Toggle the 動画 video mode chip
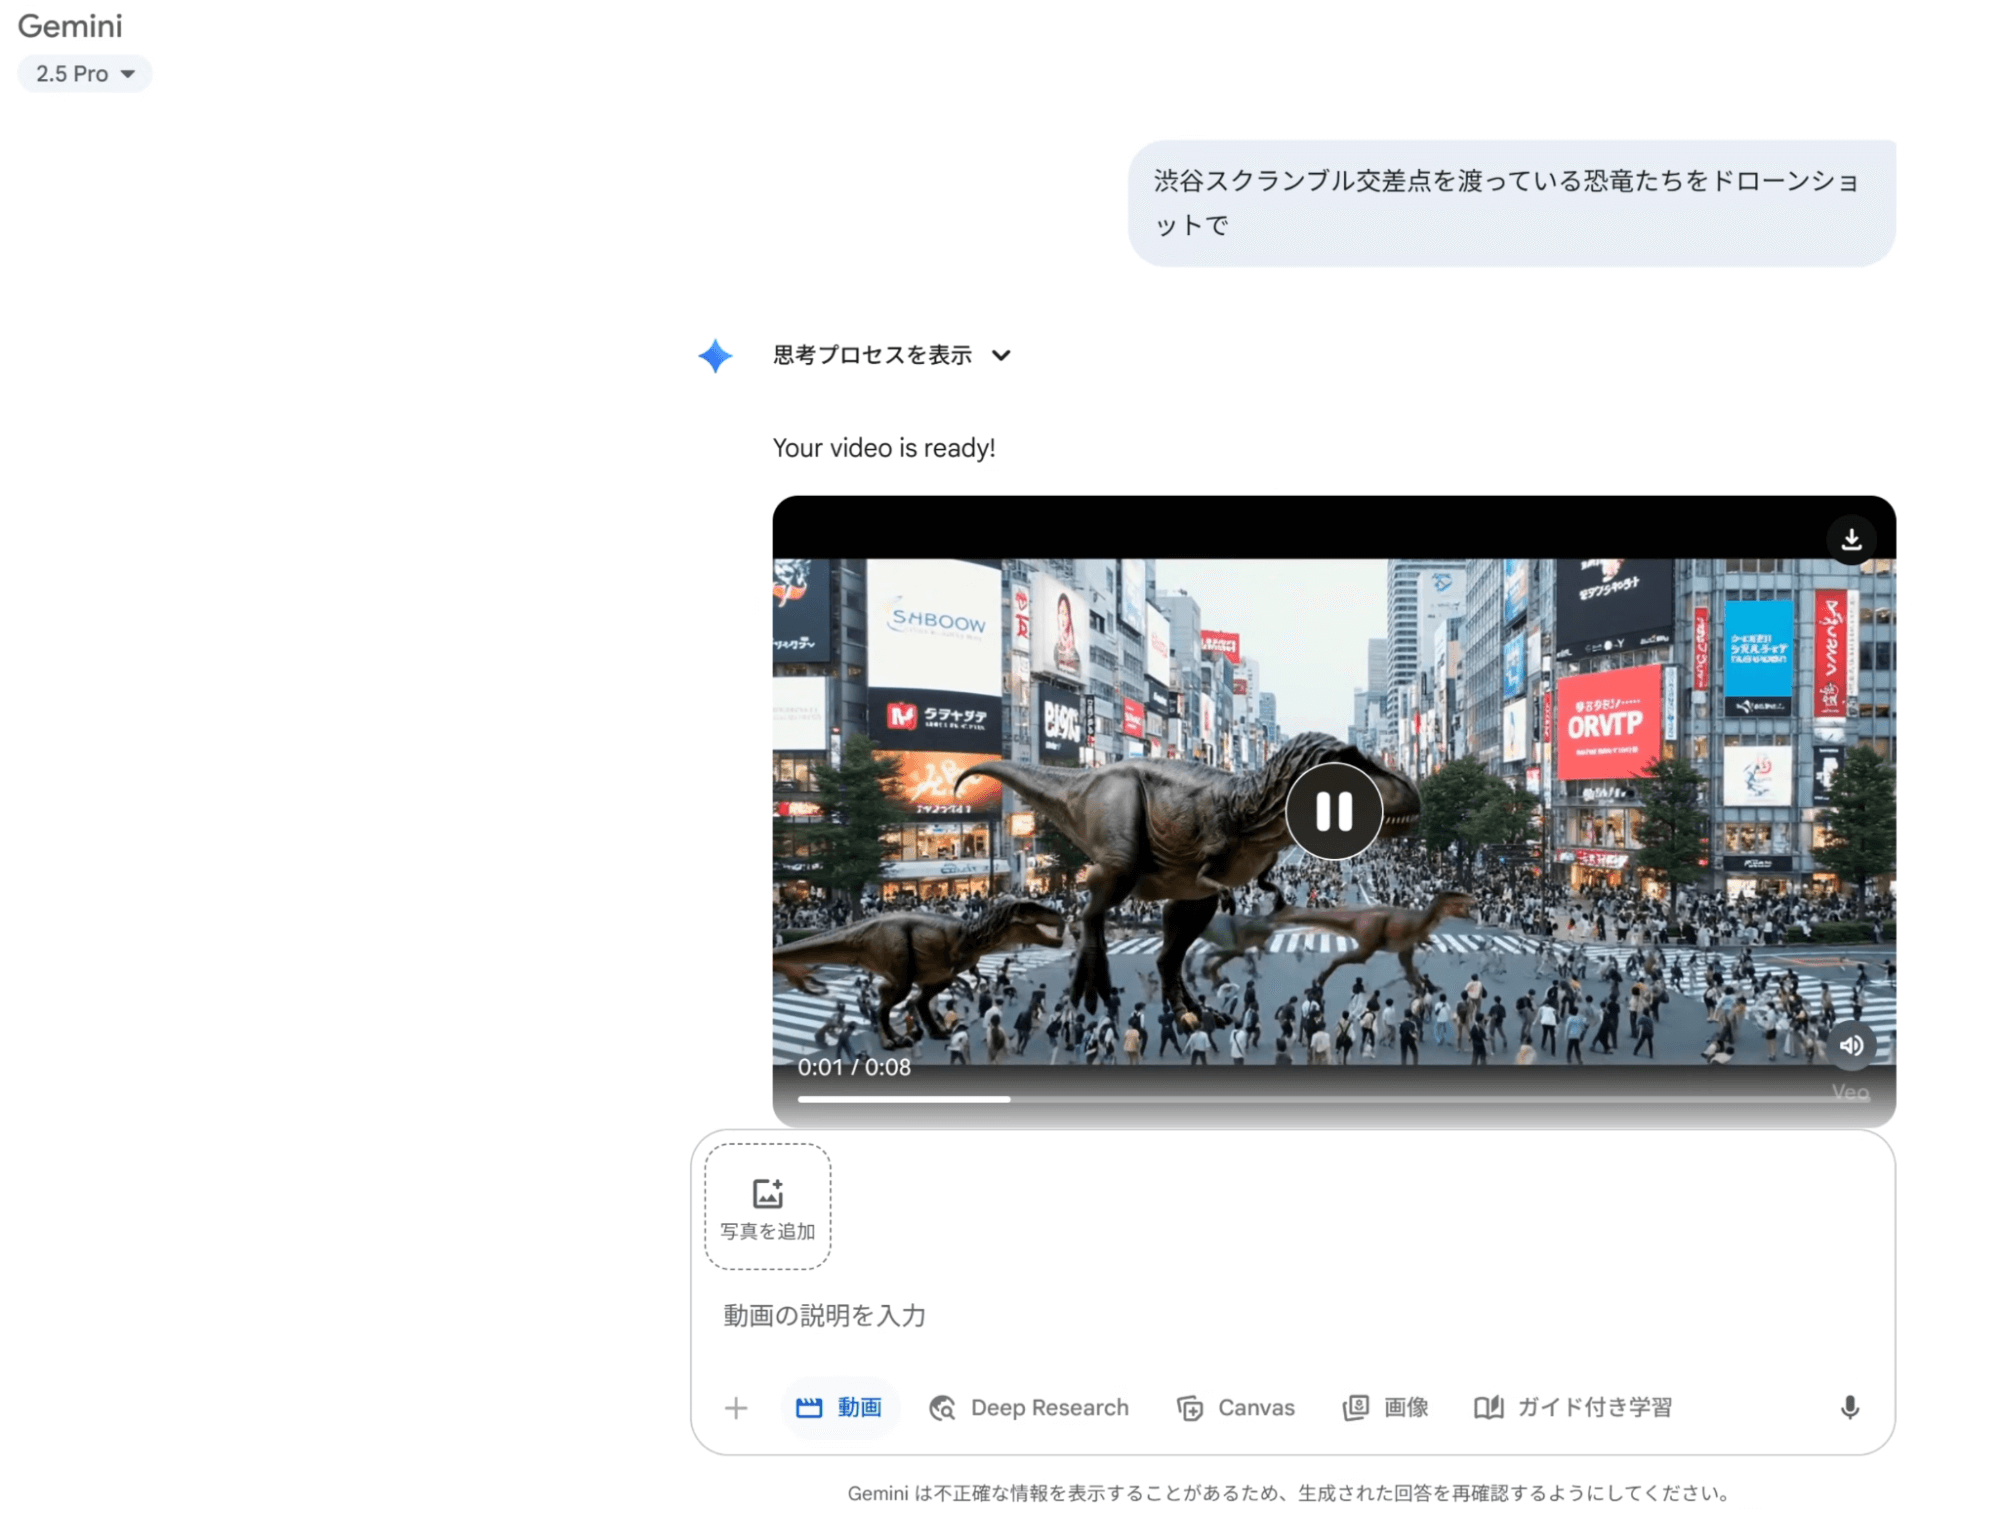 pos(840,1407)
